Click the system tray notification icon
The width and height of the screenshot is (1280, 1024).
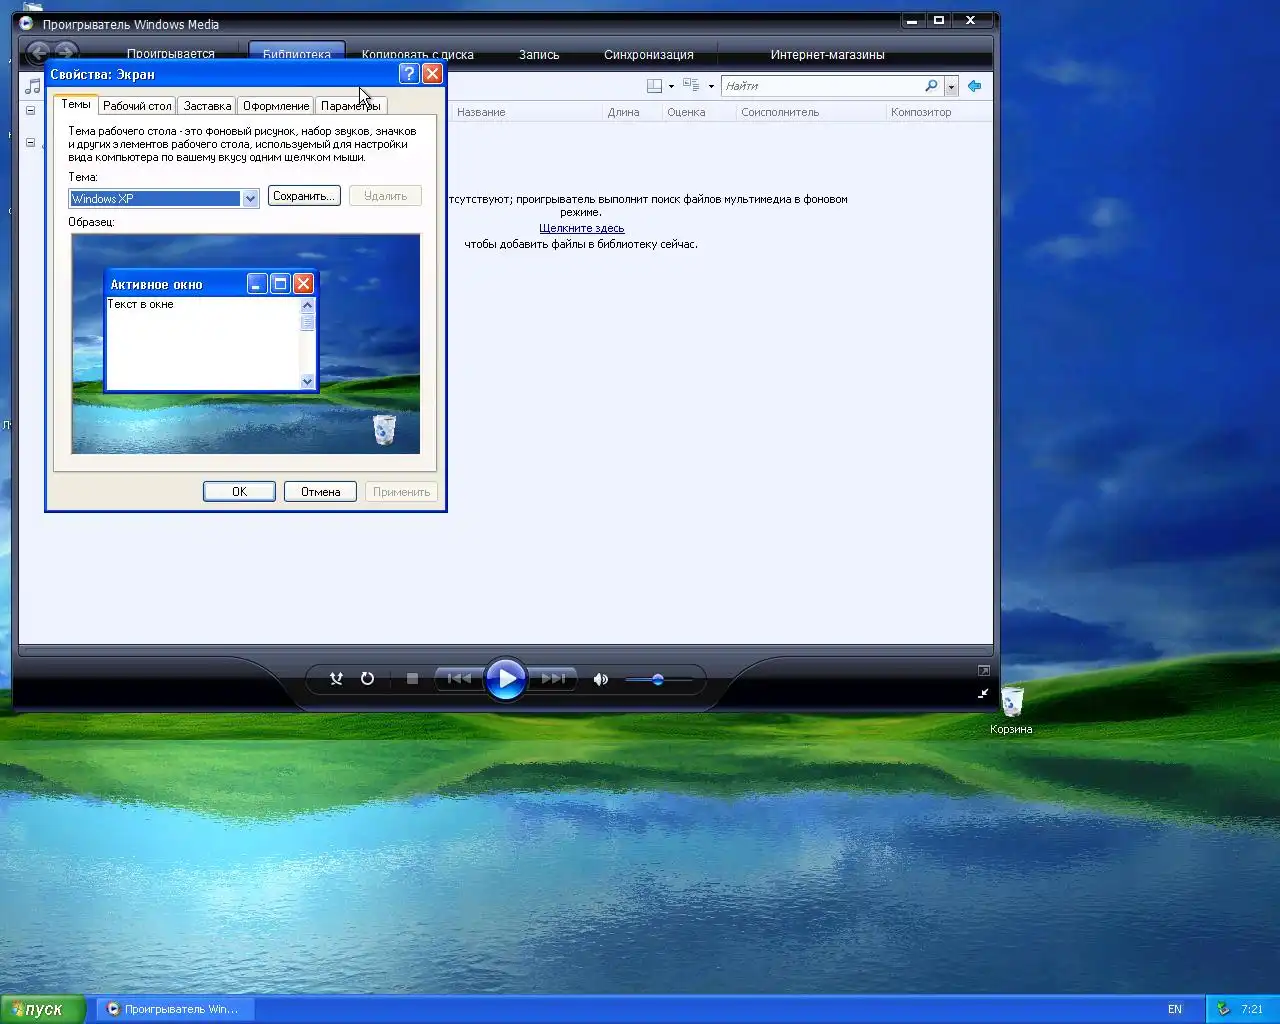click(x=1222, y=1009)
